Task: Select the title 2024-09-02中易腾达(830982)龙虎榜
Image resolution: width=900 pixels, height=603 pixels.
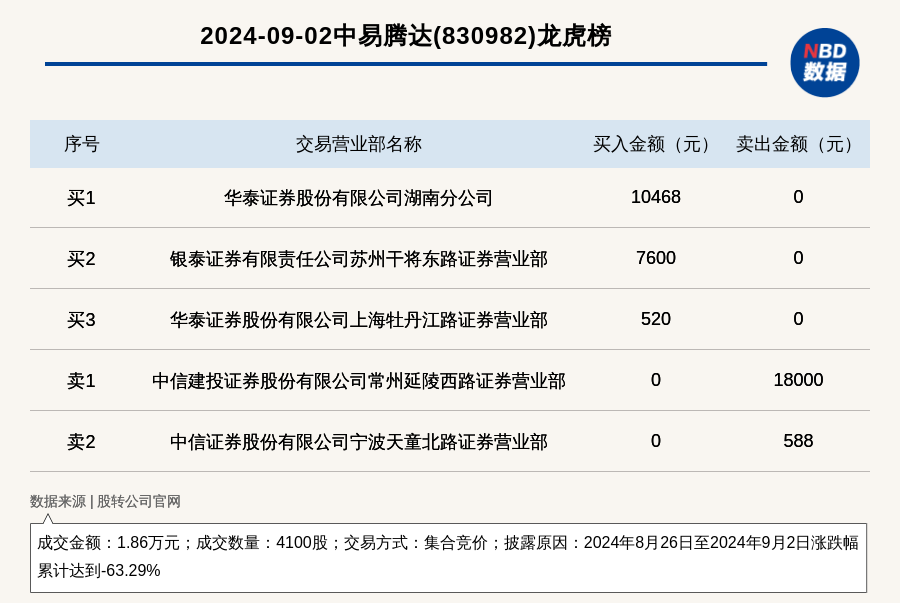Action: coord(406,36)
